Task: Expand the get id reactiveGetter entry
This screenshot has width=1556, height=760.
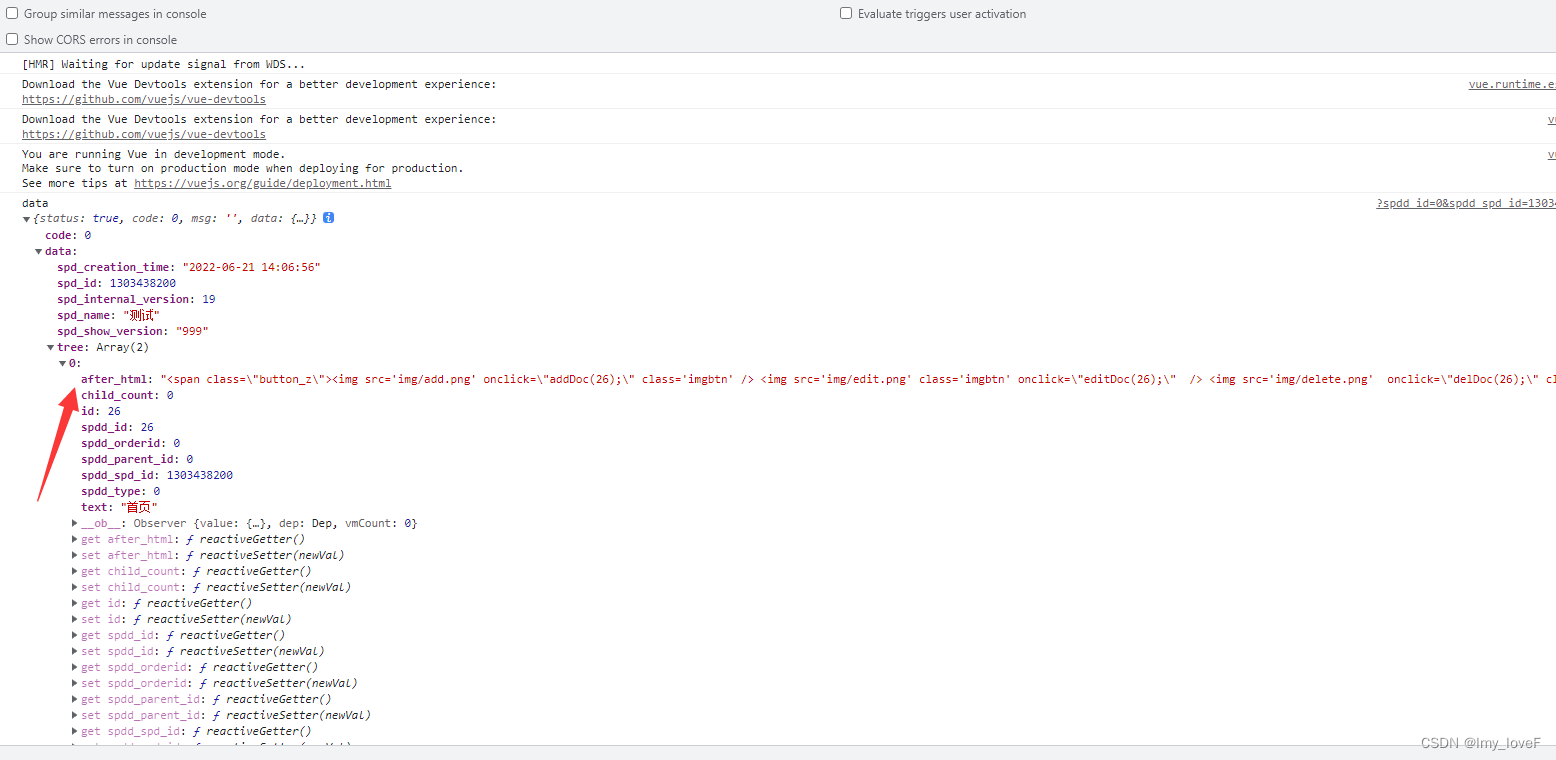Action: tap(75, 603)
